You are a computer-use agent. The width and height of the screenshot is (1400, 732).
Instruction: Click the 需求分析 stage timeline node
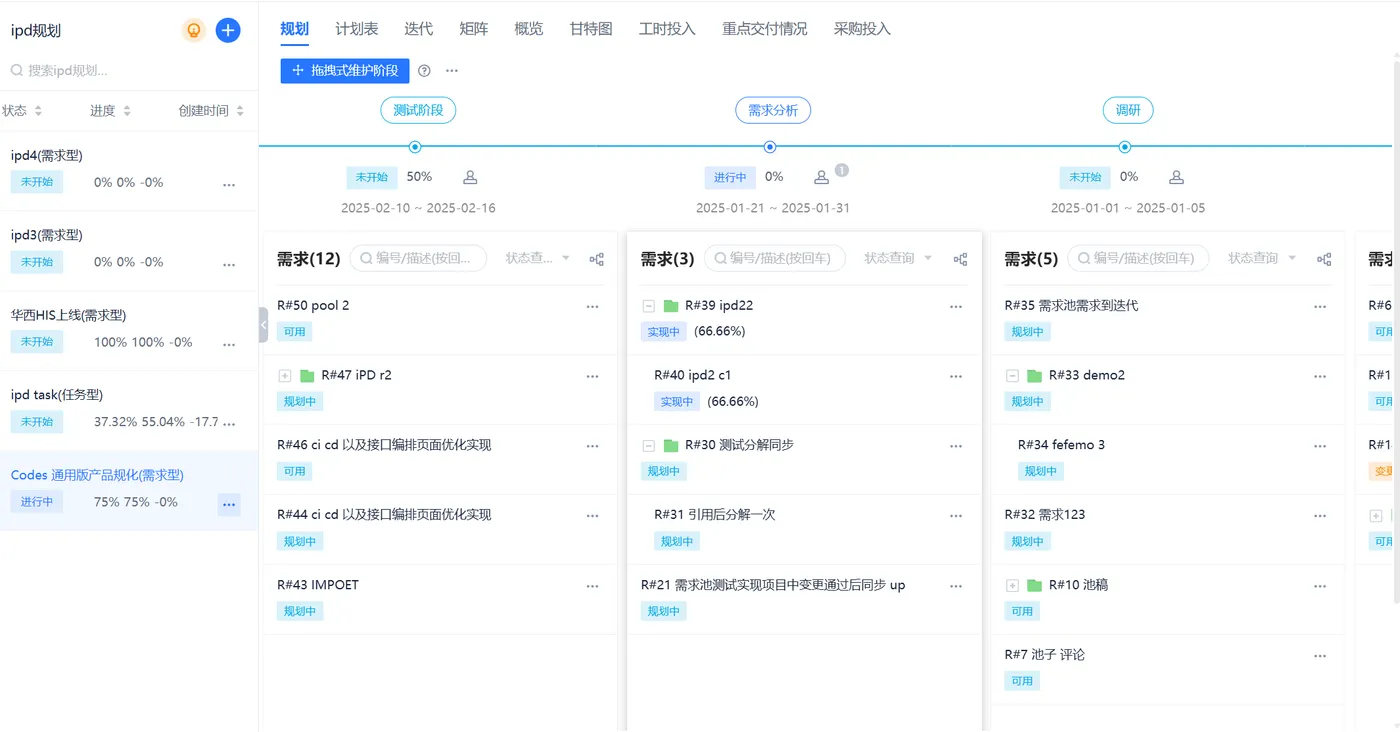click(x=770, y=147)
